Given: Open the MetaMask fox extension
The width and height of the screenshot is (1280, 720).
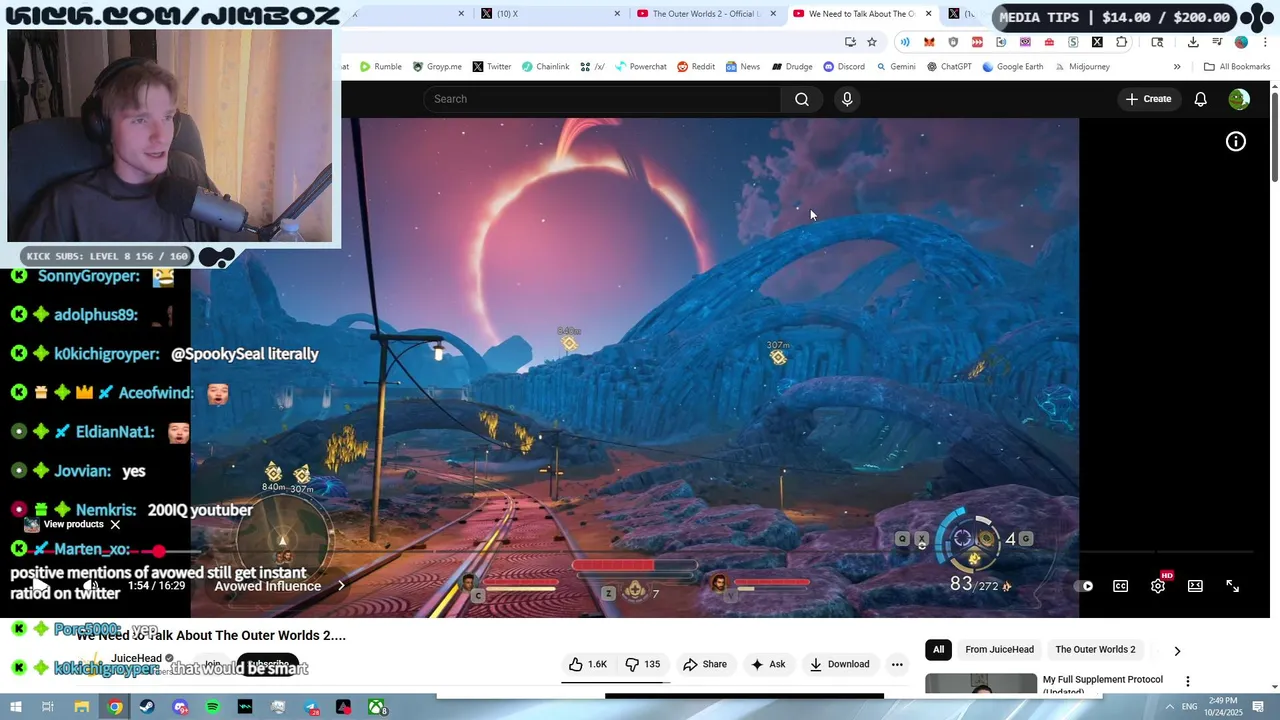Looking at the screenshot, I should pos(929,42).
